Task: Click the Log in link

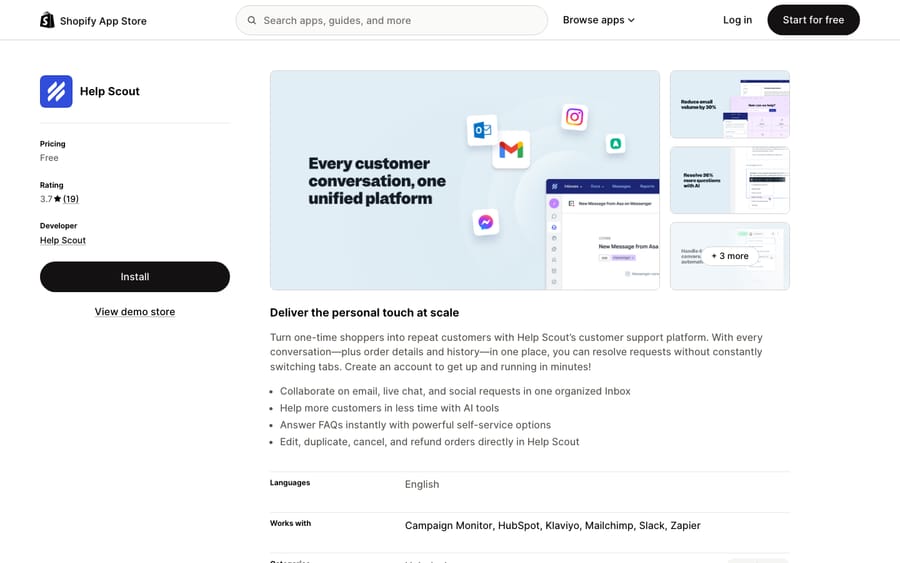Action: coord(737,20)
